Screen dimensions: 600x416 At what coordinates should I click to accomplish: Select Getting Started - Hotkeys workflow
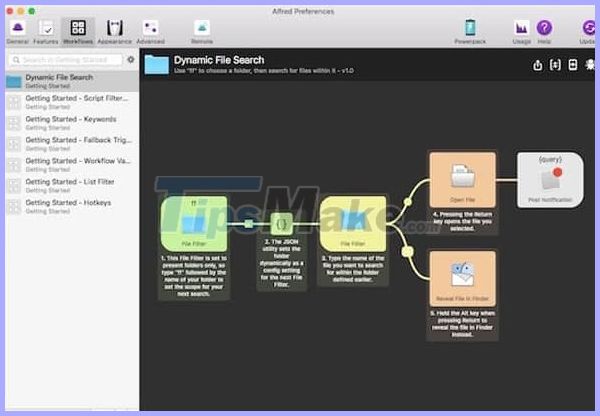coord(72,206)
